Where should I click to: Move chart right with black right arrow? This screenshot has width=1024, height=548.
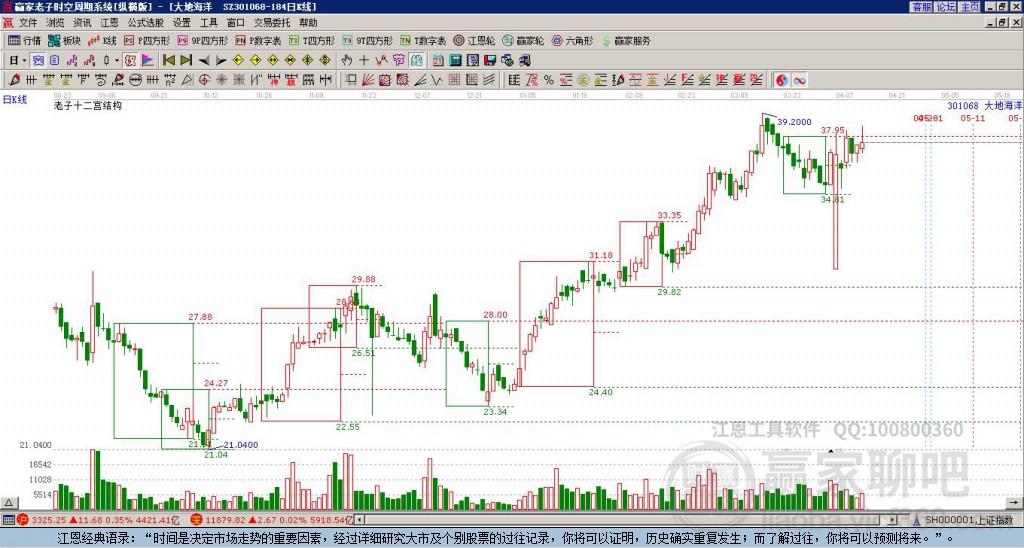pos(221,61)
